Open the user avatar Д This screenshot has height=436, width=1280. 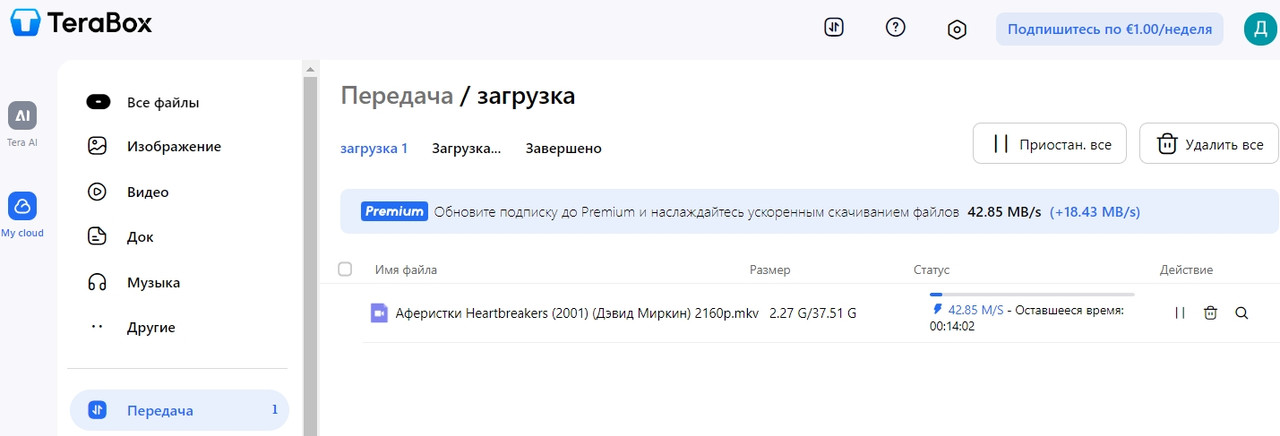(x=1259, y=29)
